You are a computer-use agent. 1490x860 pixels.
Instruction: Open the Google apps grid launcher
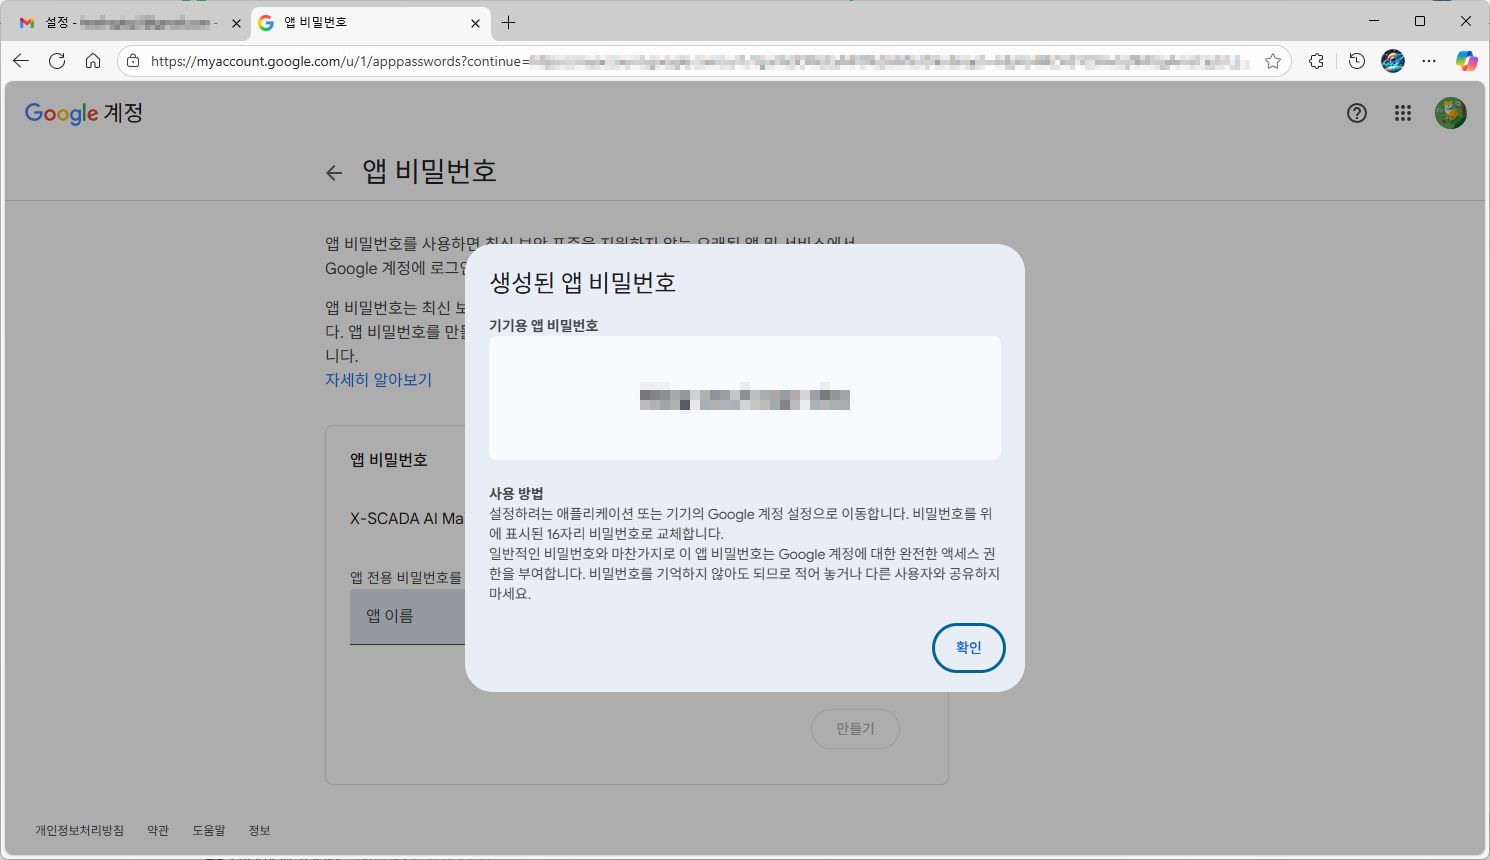click(1402, 113)
